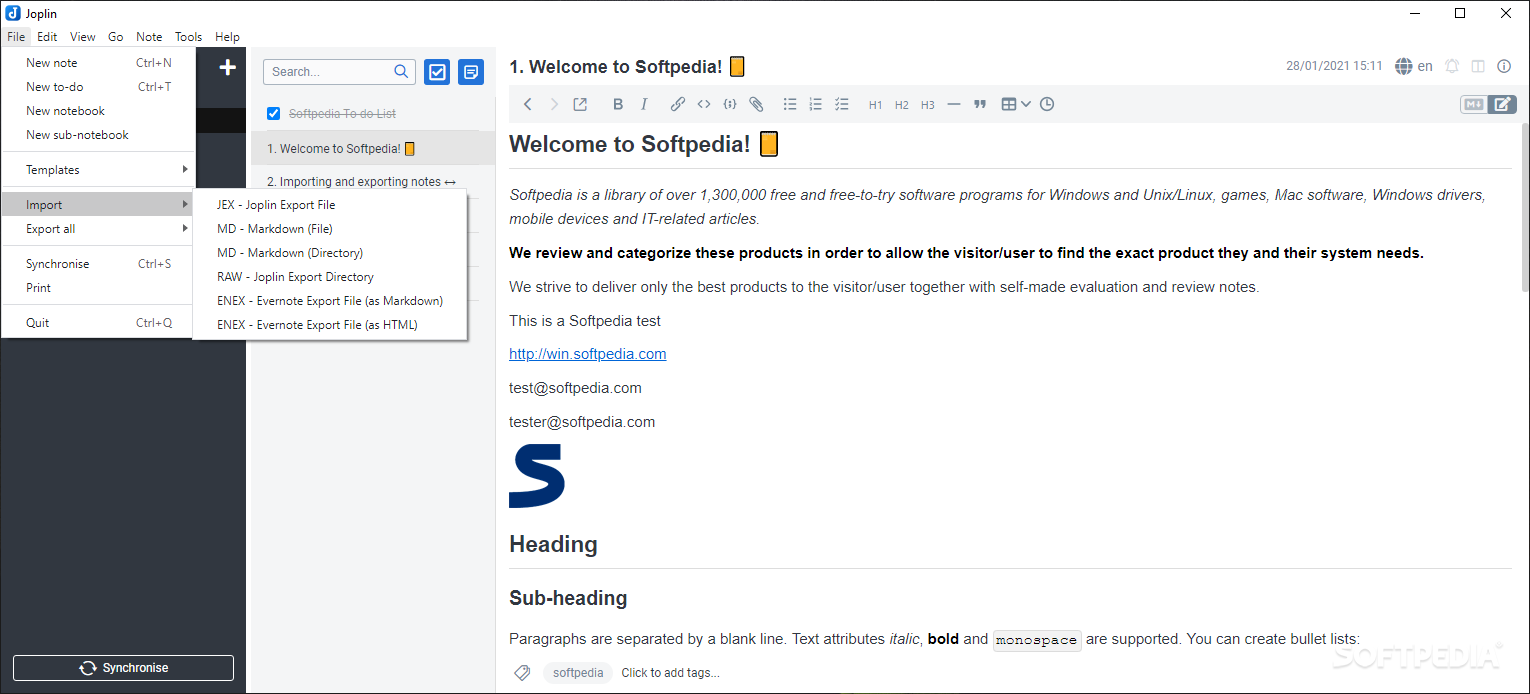Open the Help menu
The image size is (1530, 694).
228,37
